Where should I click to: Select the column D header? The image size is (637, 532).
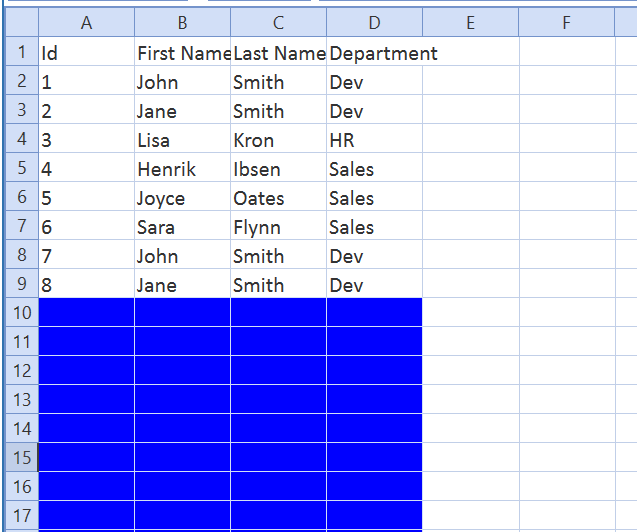pyautogui.click(x=374, y=24)
